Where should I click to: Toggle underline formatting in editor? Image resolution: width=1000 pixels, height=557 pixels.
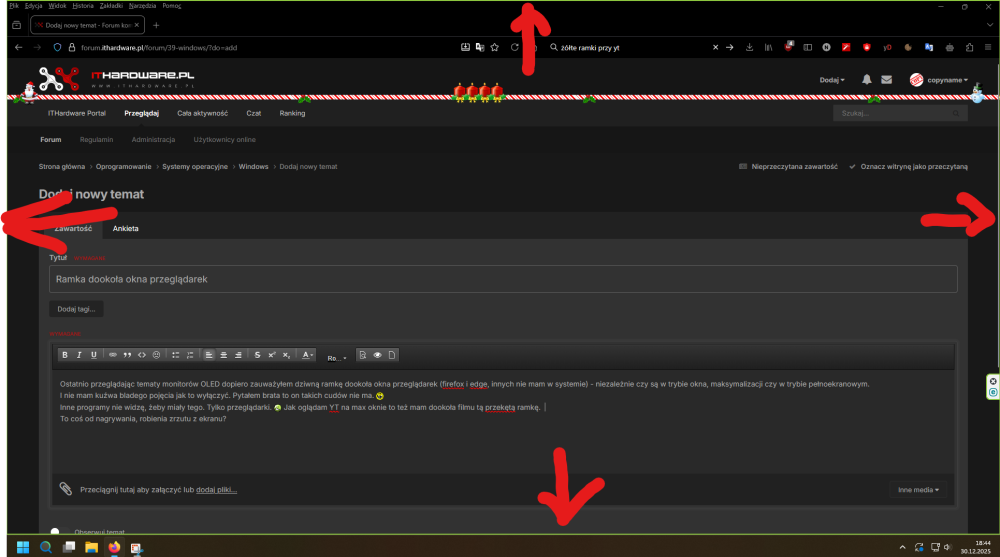pos(94,355)
